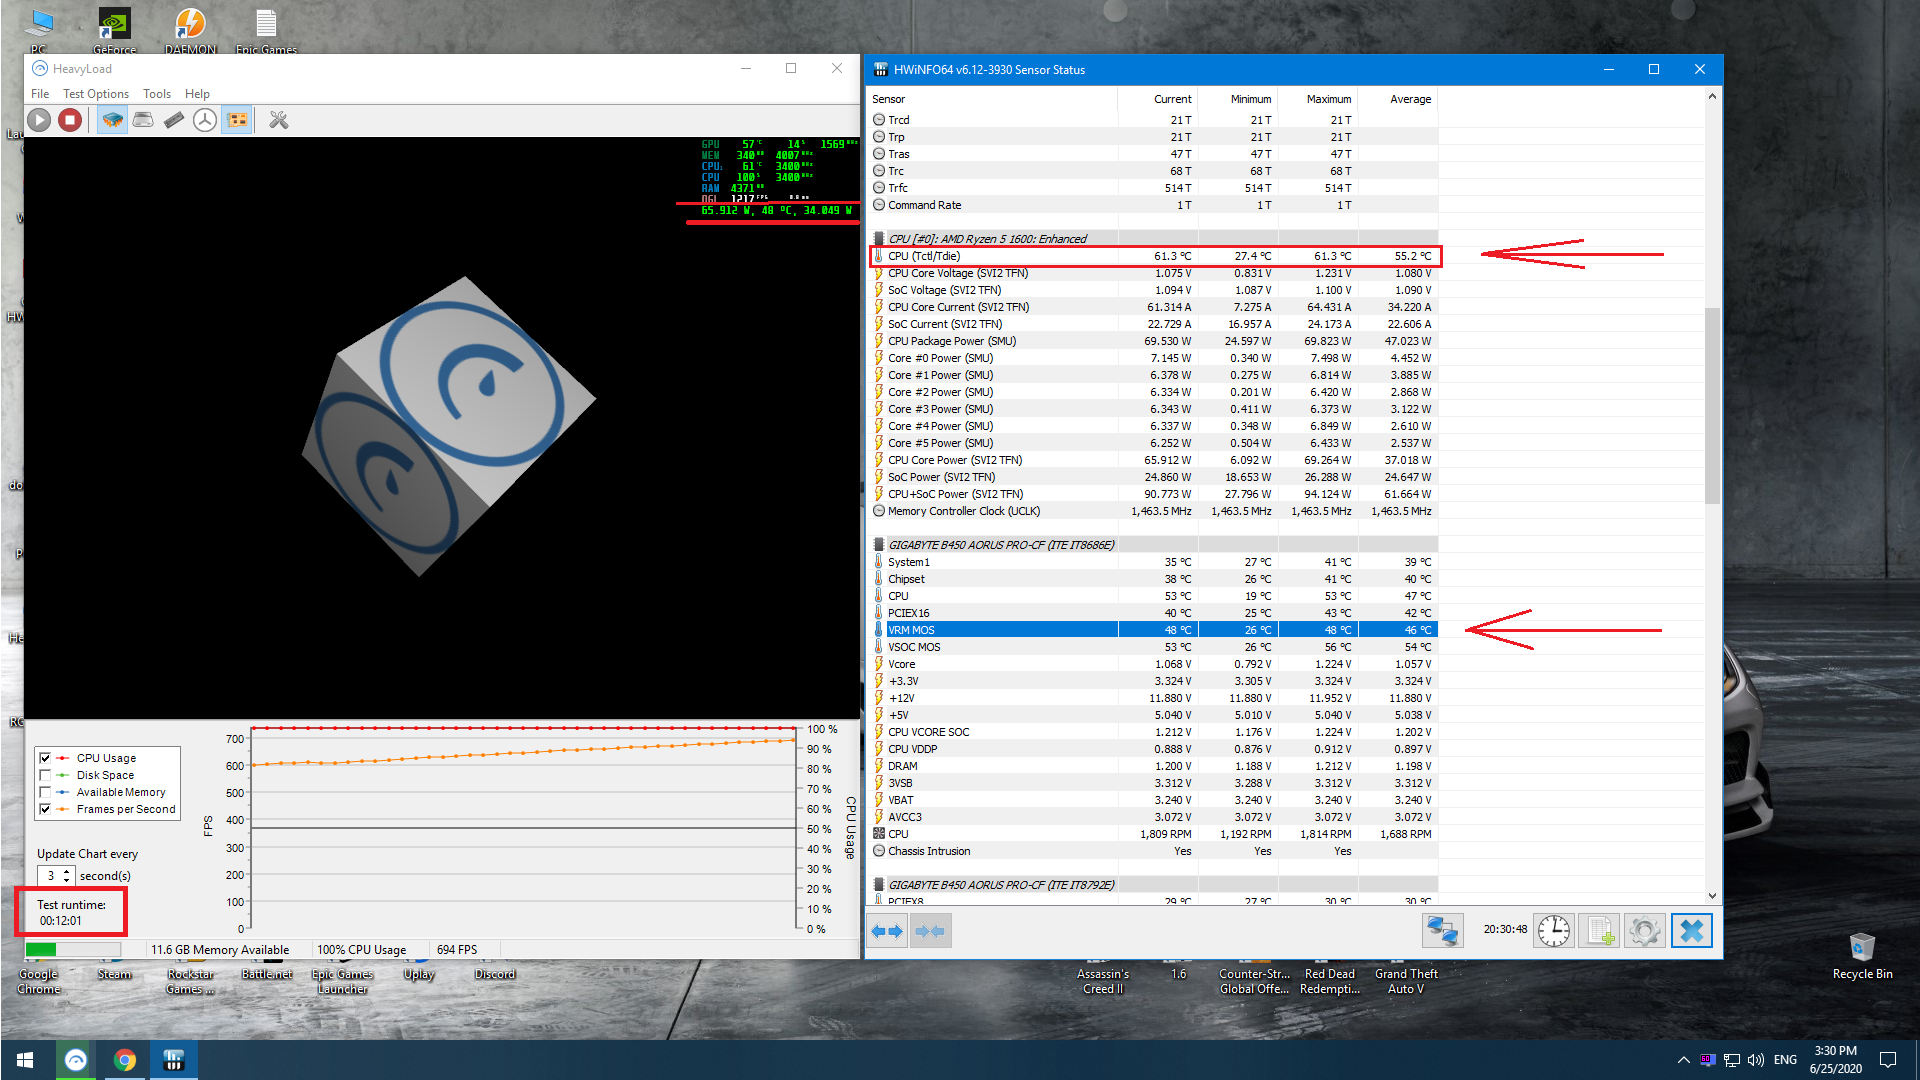Expand HWiNFO sensor columns arrows button

click(887, 931)
